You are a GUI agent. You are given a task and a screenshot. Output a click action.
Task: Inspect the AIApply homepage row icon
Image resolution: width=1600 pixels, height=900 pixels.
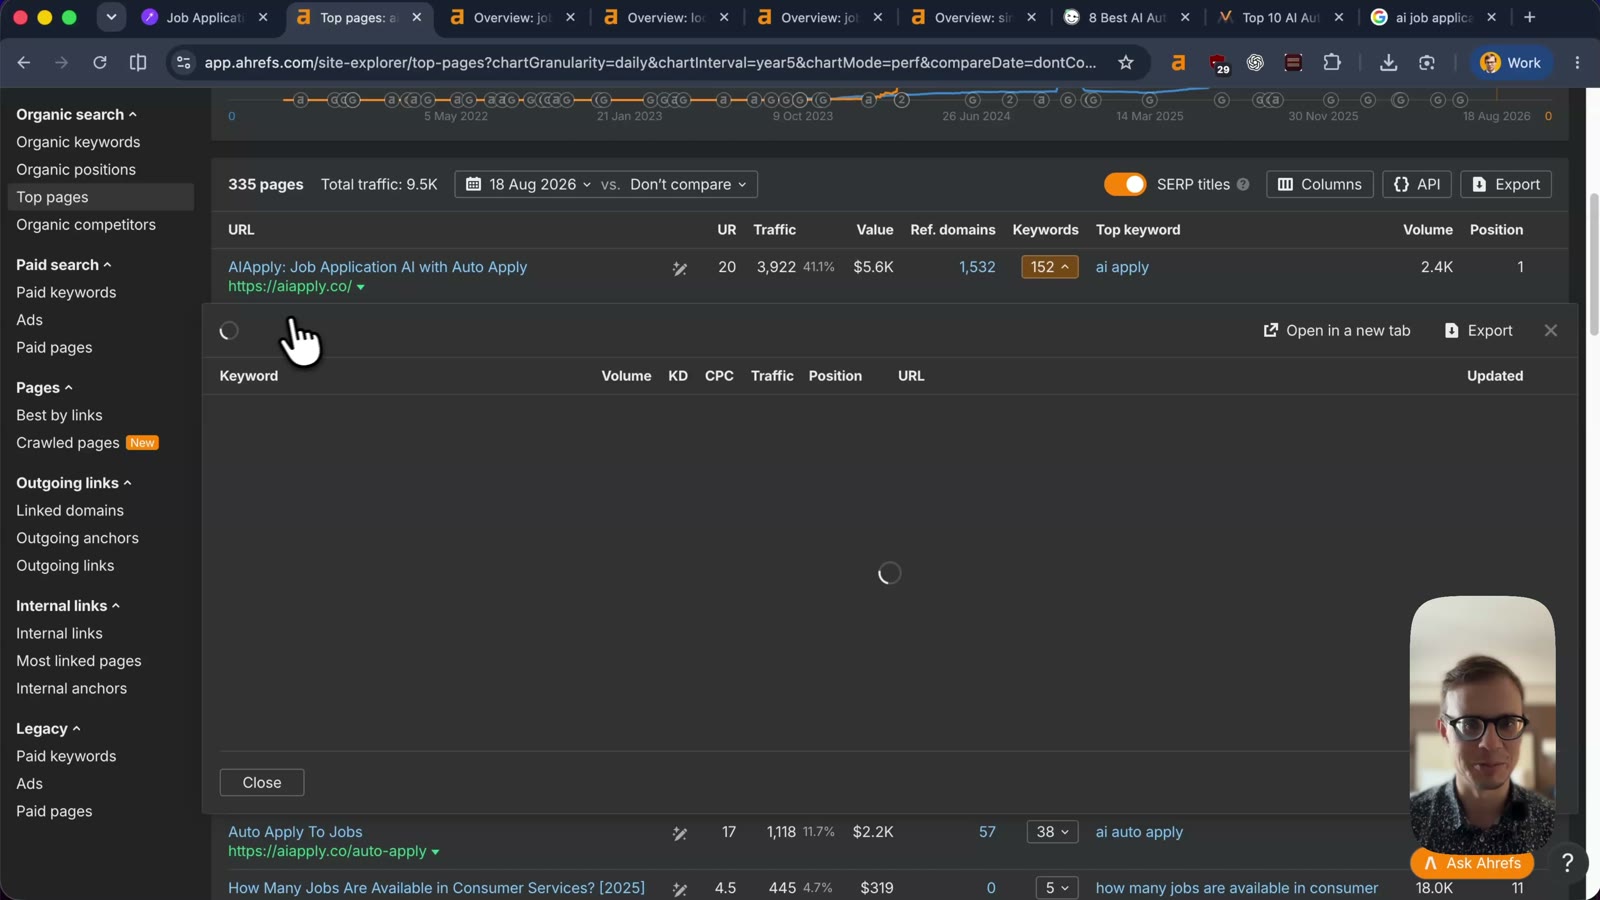coord(680,268)
